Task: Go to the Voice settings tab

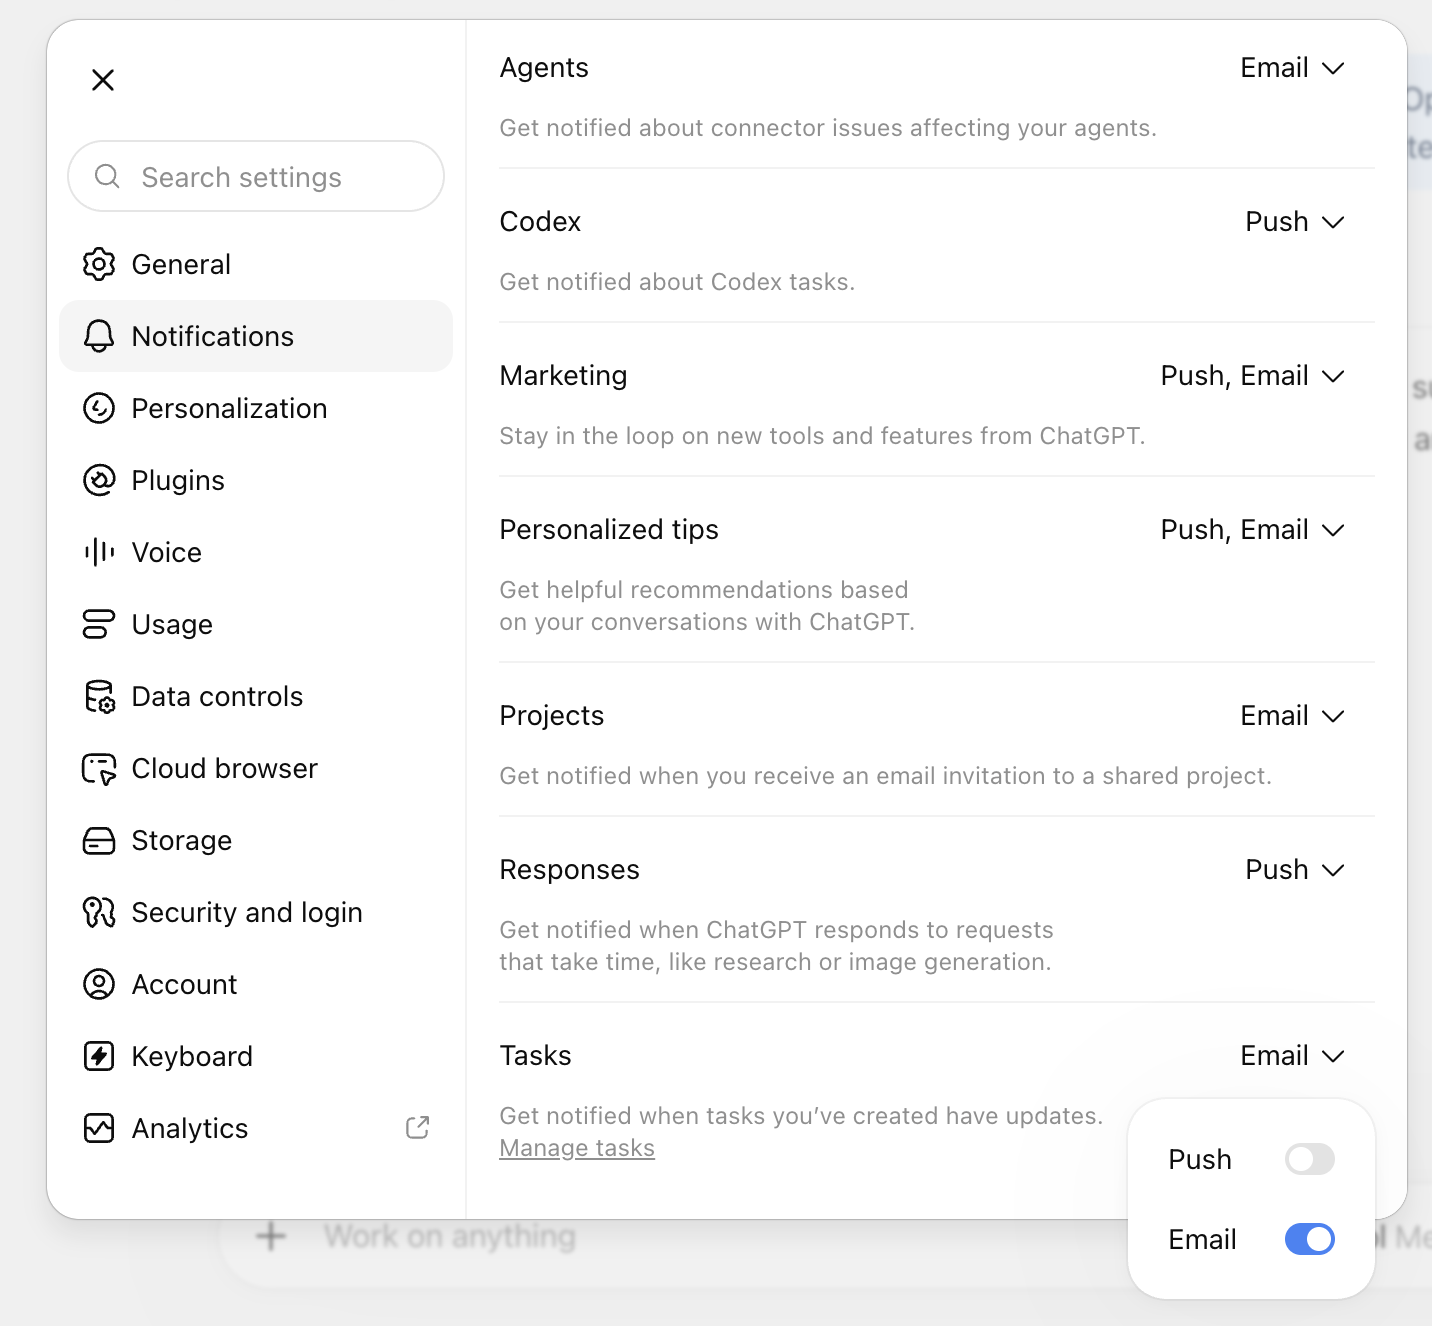Action: click(x=256, y=552)
